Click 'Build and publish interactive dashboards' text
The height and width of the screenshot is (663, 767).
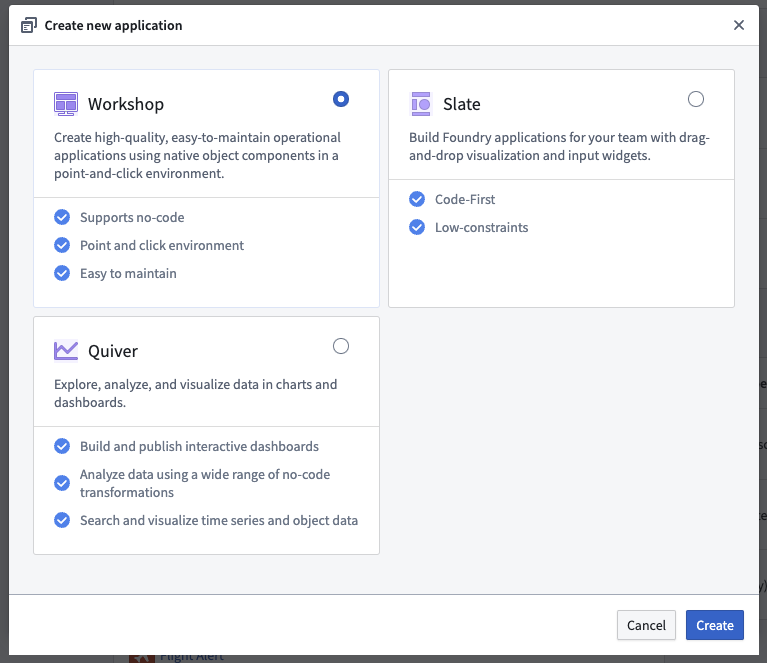tap(199, 446)
